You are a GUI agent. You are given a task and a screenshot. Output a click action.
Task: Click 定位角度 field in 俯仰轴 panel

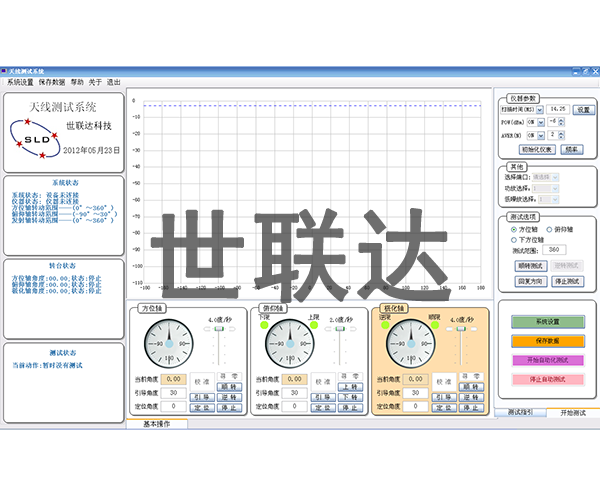click(294, 406)
